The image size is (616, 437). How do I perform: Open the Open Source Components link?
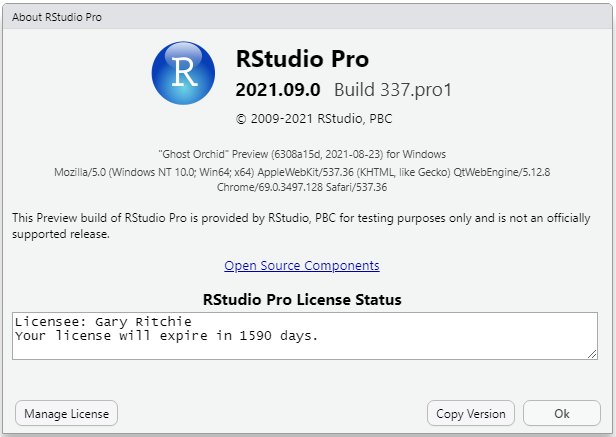coord(302,266)
